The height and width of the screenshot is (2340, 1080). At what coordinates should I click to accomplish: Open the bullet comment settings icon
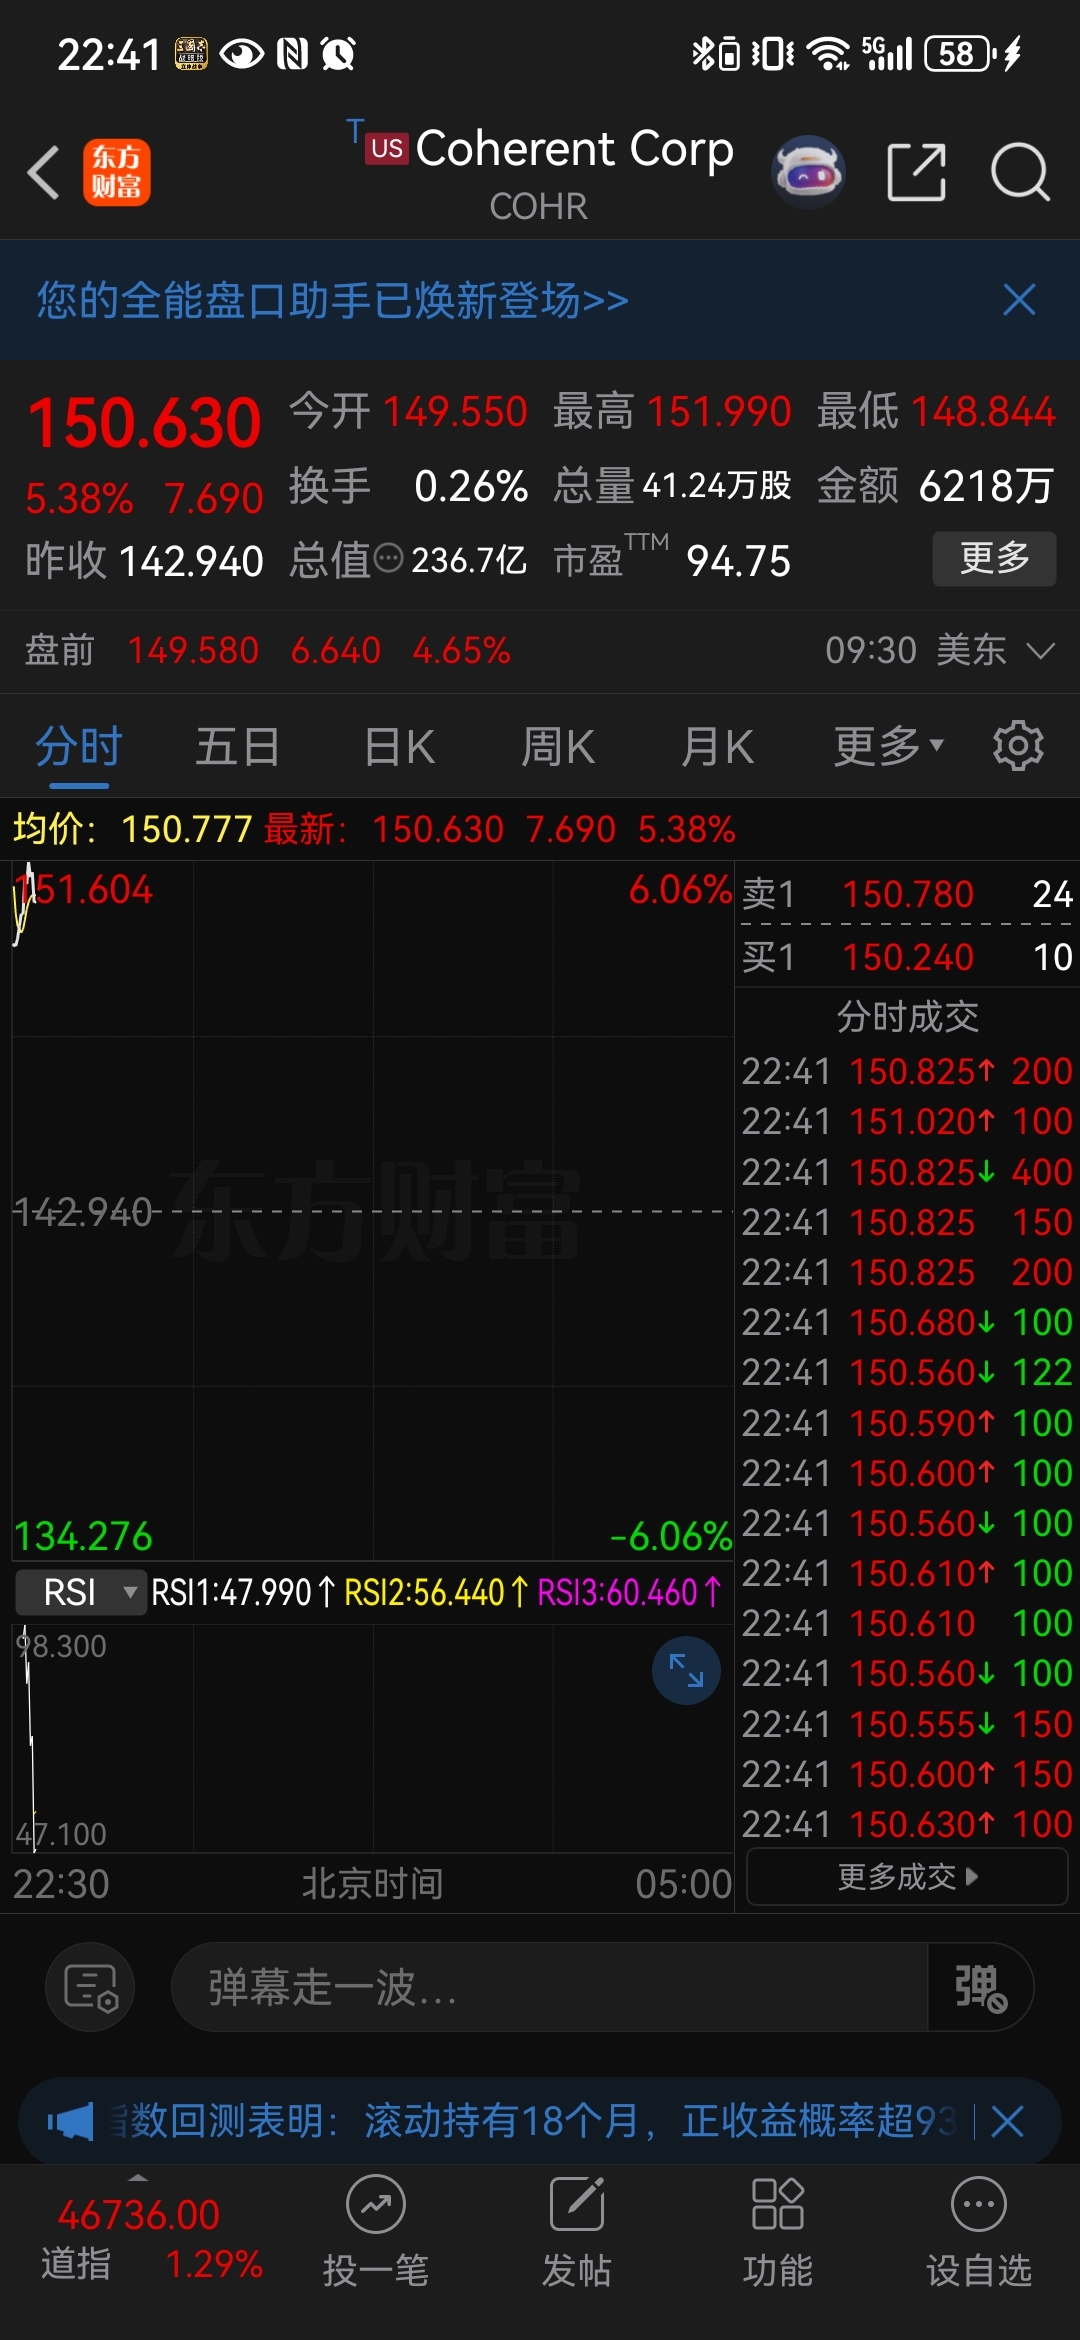[90, 1987]
